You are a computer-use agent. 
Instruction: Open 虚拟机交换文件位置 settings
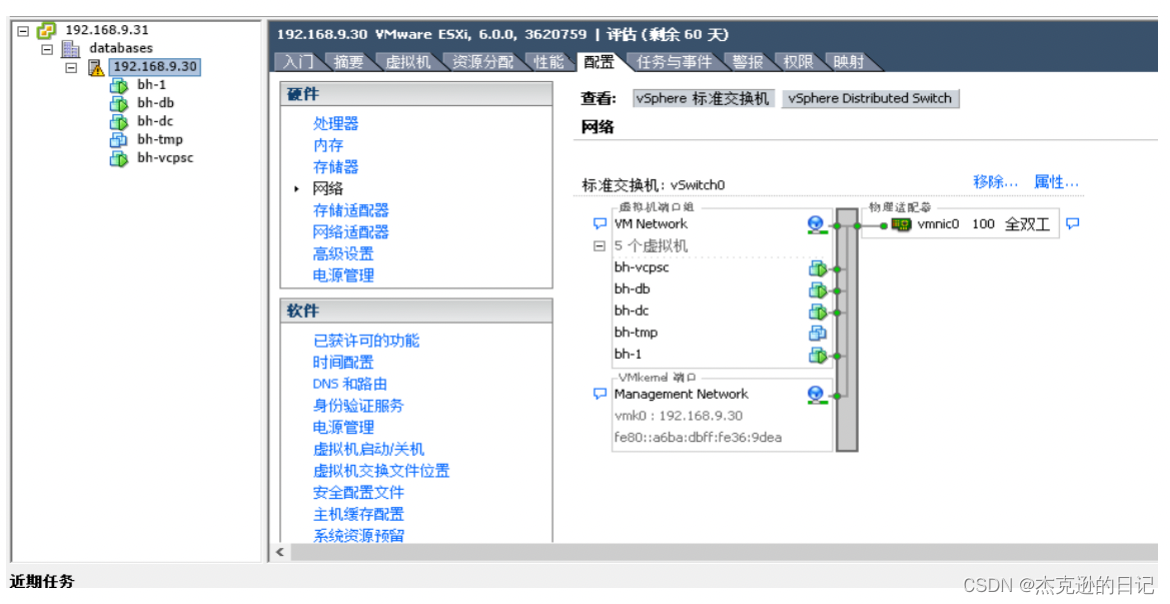[381, 471]
